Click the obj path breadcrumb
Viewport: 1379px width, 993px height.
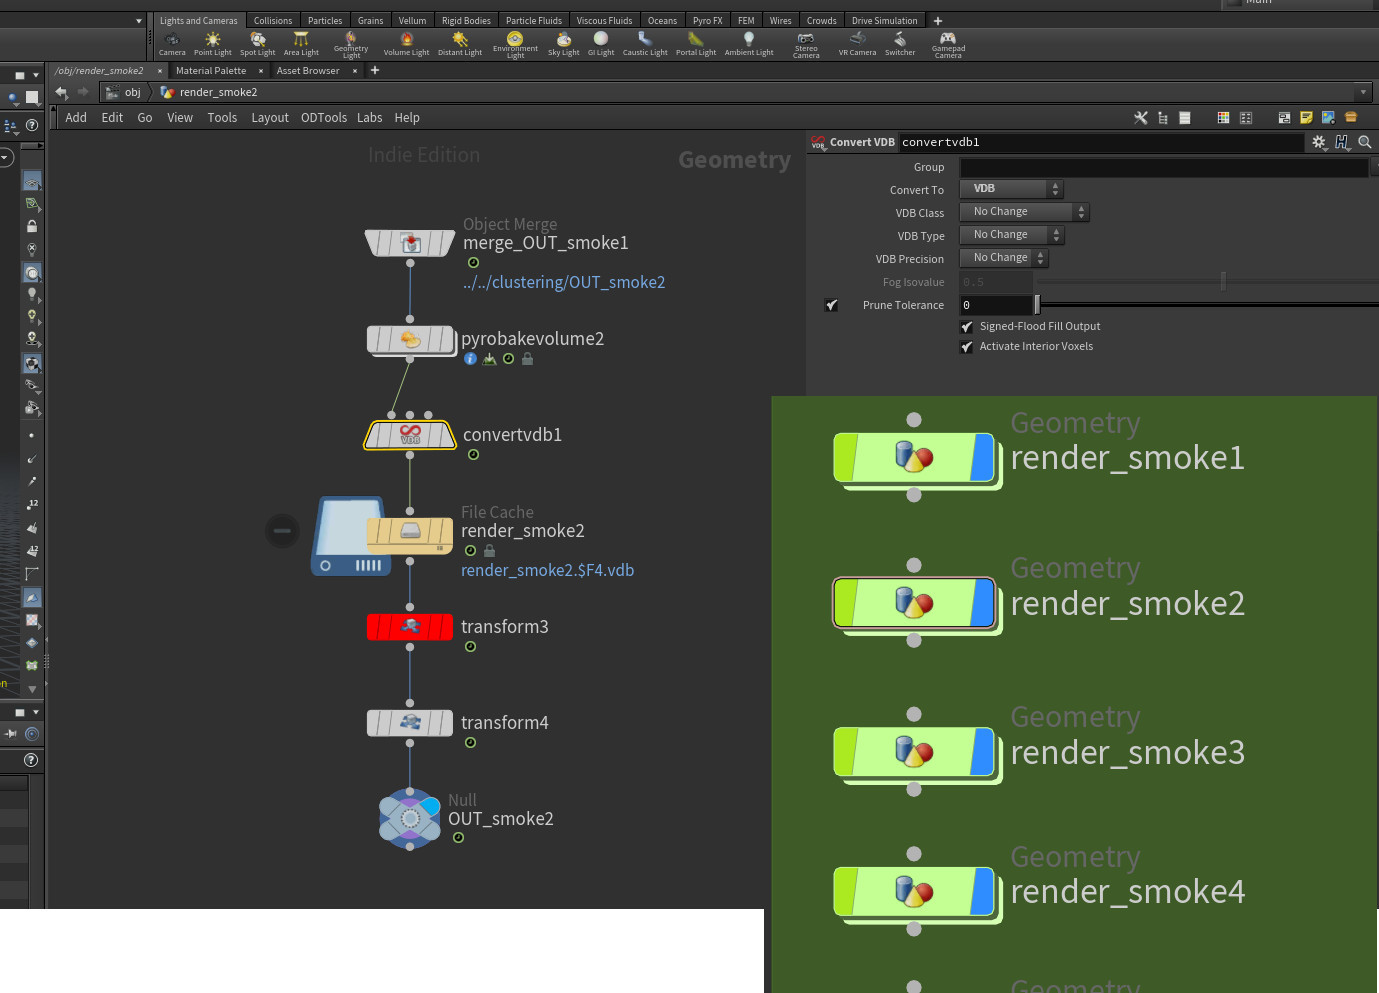click(125, 92)
